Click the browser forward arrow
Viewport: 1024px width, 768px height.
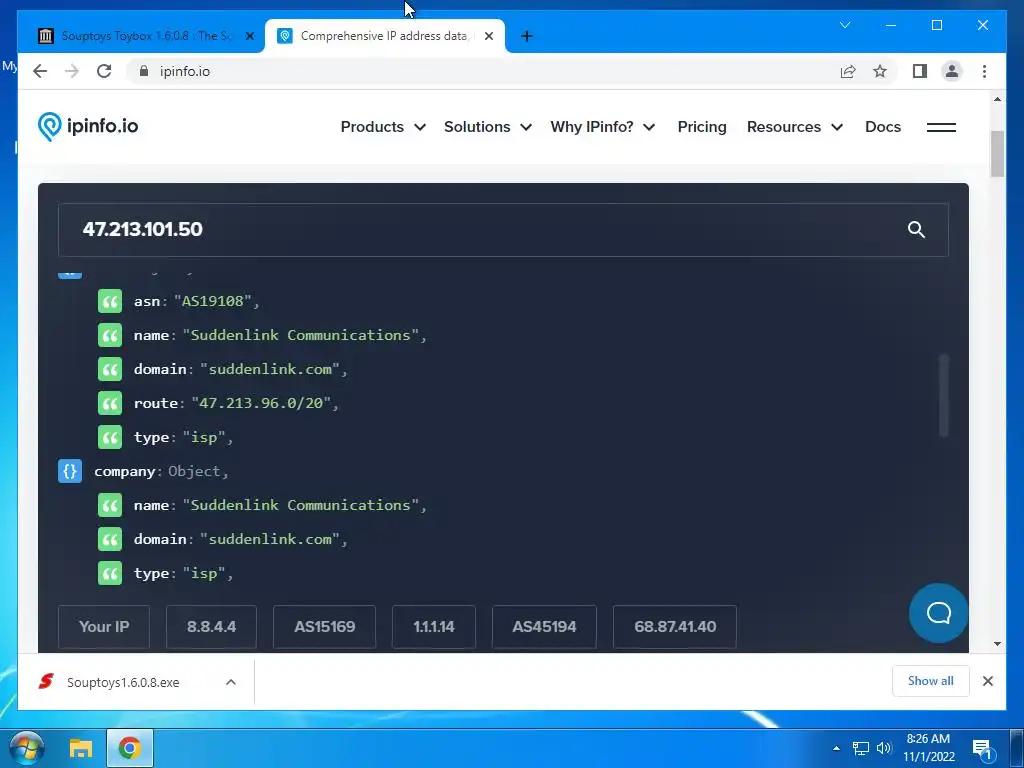[71, 71]
